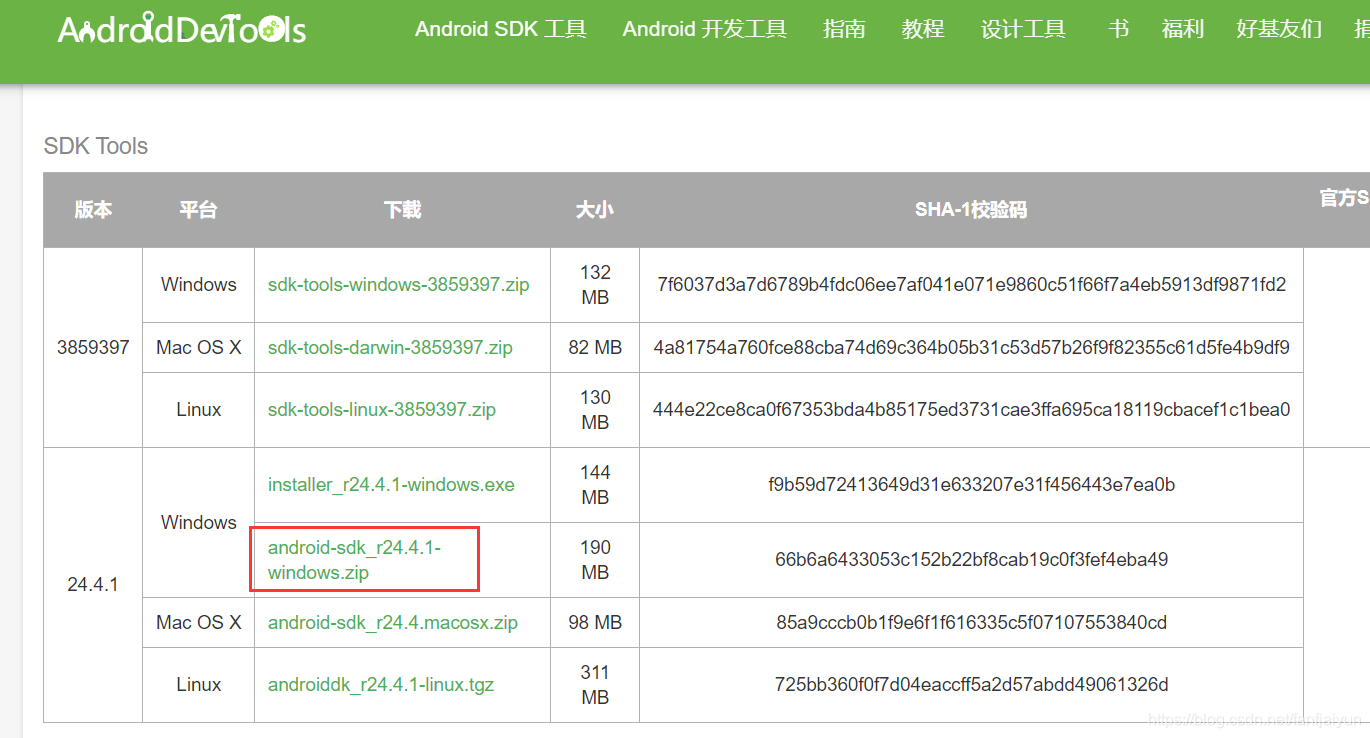
Task: Click Linux cell beside sdk-tools-linux-3859397.zip
Action: coord(198,409)
